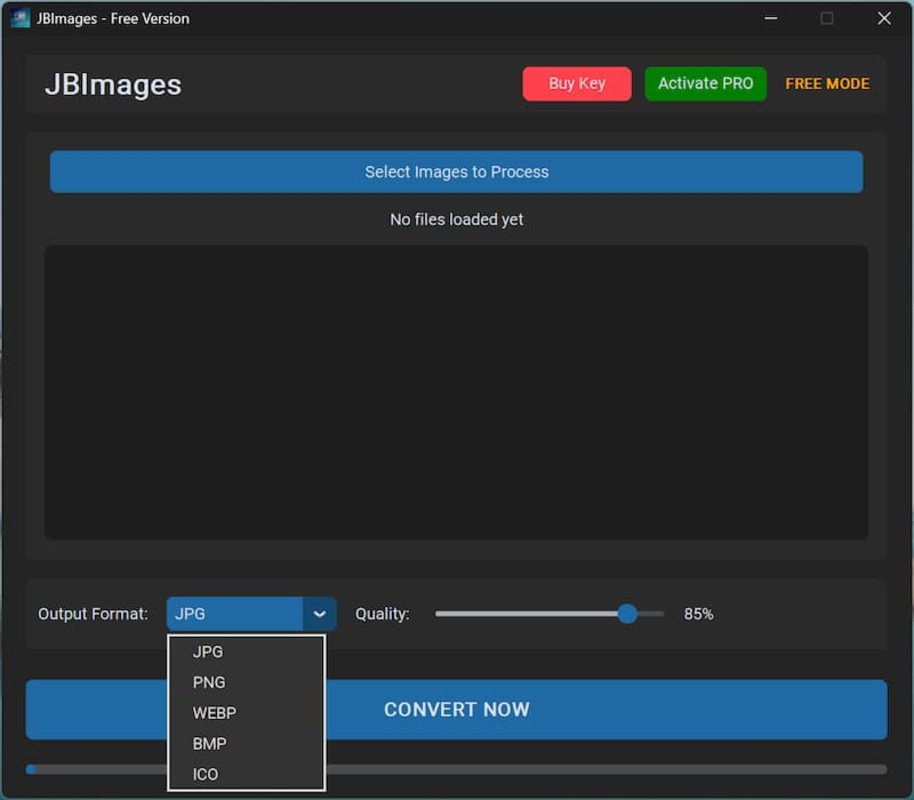Start conversion with CONVERT NOW
This screenshot has width=914, height=800.
pos(457,709)
